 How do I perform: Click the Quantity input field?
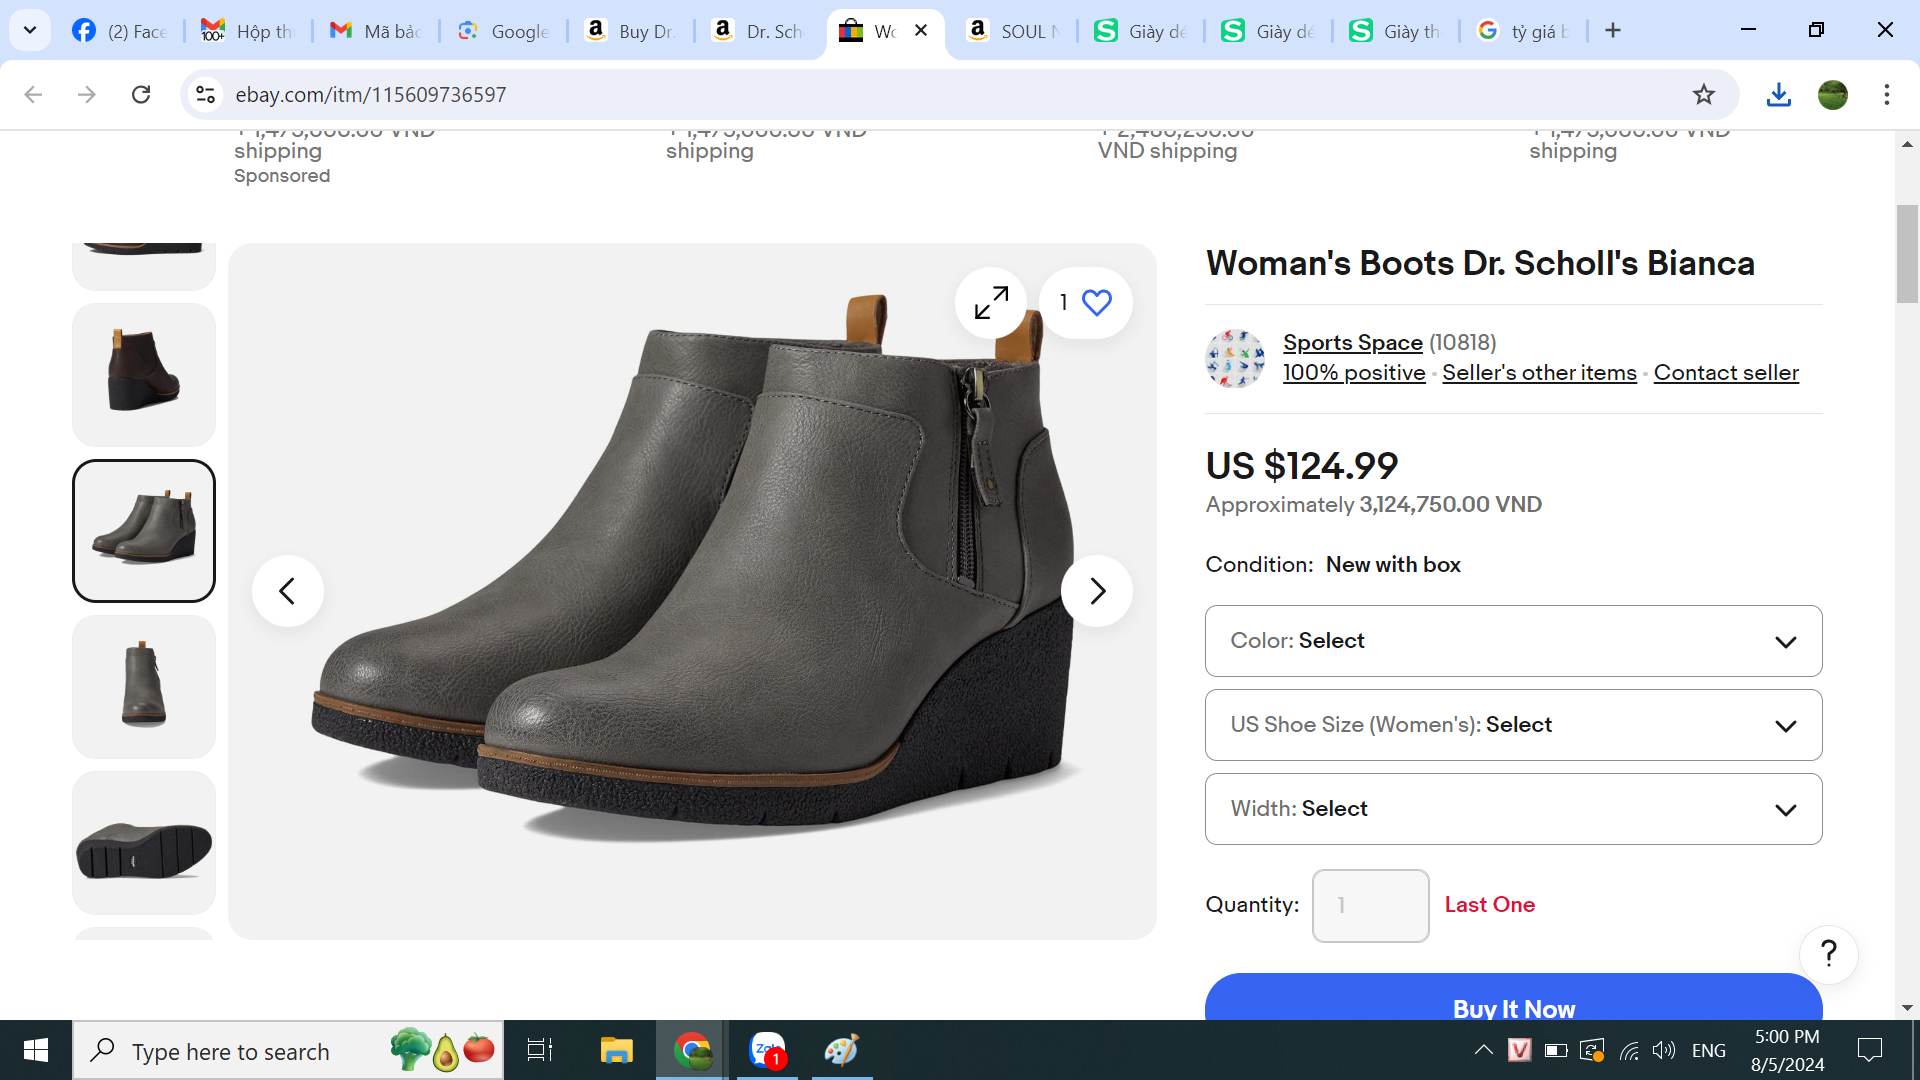(1370, 906)
